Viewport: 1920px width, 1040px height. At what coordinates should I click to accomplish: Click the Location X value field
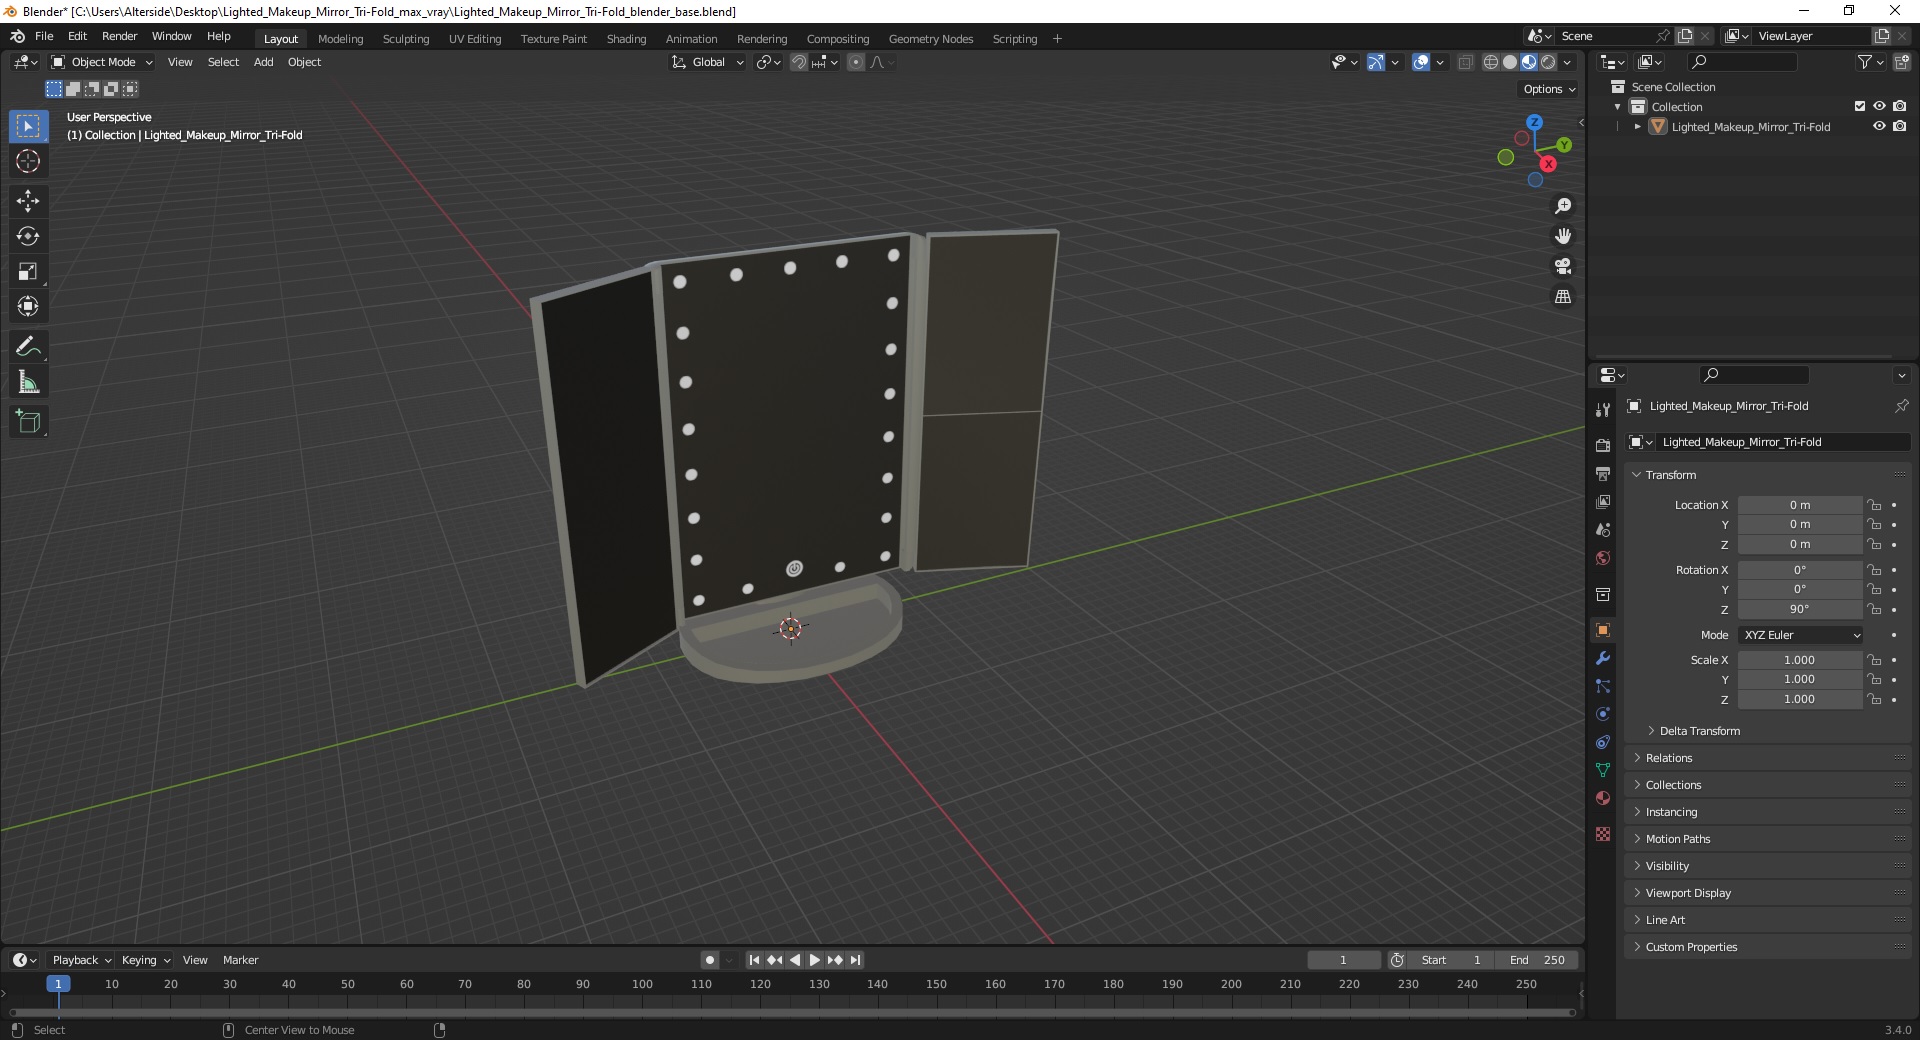click(1800, 505)
